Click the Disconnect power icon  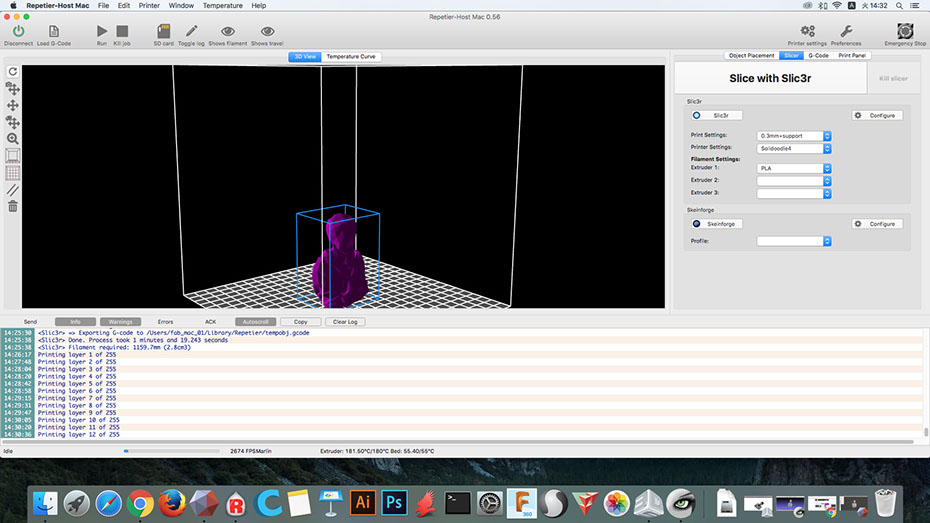[18, 31]
